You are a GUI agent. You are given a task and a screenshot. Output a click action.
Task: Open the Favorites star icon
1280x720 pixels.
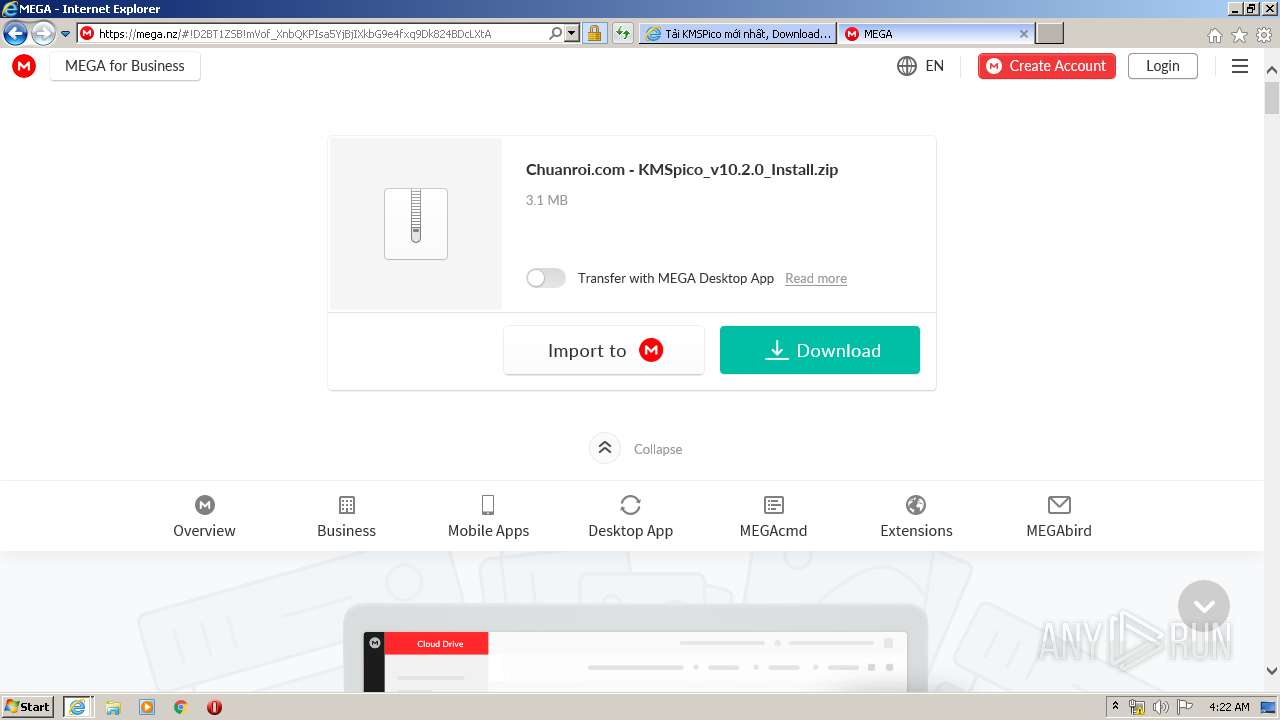(x=1240, y=35)
